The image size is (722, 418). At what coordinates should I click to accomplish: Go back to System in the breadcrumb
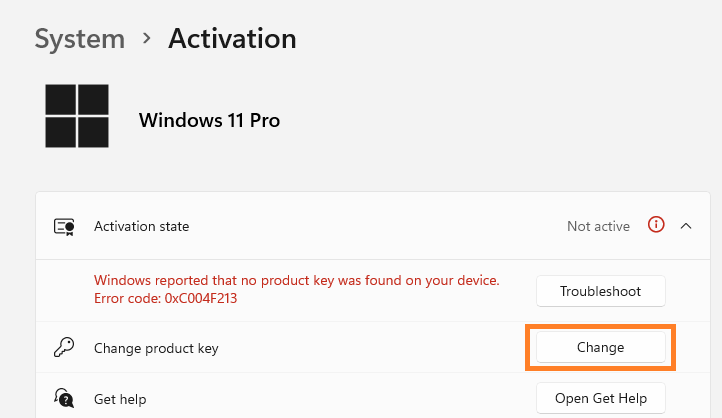(x=80, y=39)
